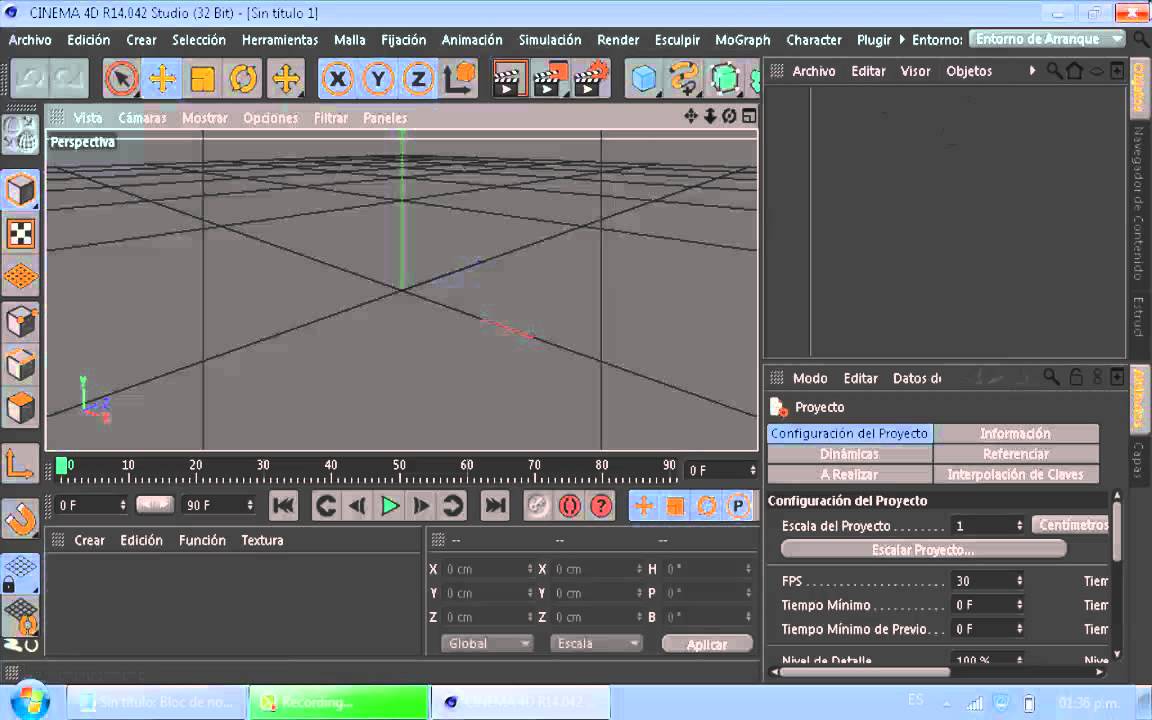Screen dimensions: 1152x720
Task: Toggle Y axis lock
Action: pos(378,79)
